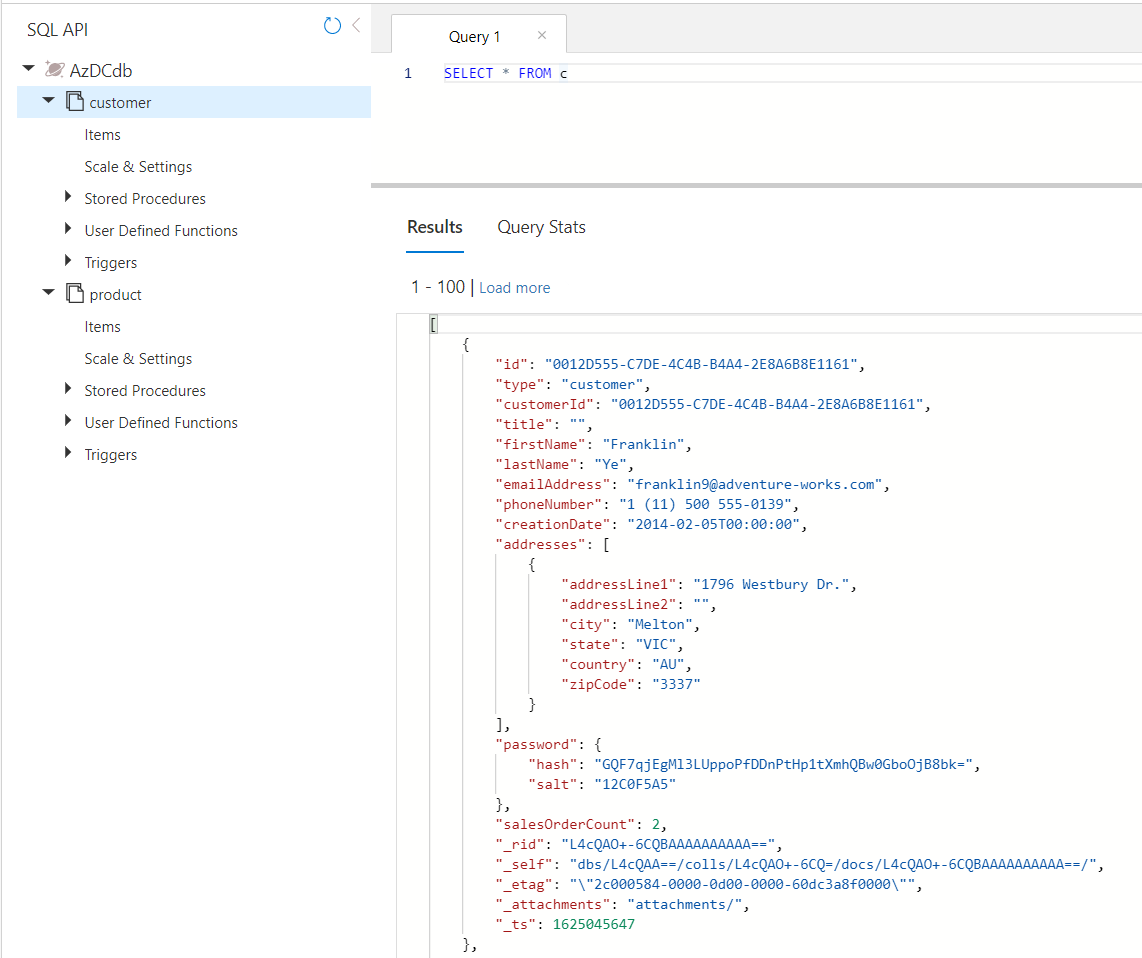
Task: Select the Results tab
Action: point(434,227)
